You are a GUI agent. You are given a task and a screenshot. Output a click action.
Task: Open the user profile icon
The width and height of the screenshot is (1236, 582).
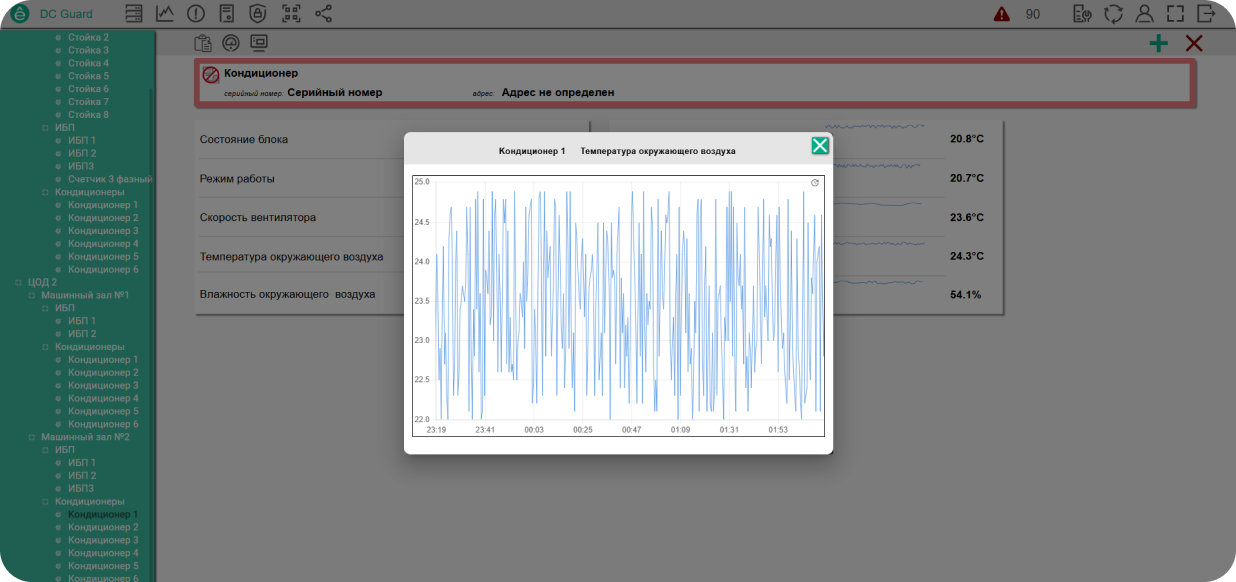click(x=1144, y=14)
